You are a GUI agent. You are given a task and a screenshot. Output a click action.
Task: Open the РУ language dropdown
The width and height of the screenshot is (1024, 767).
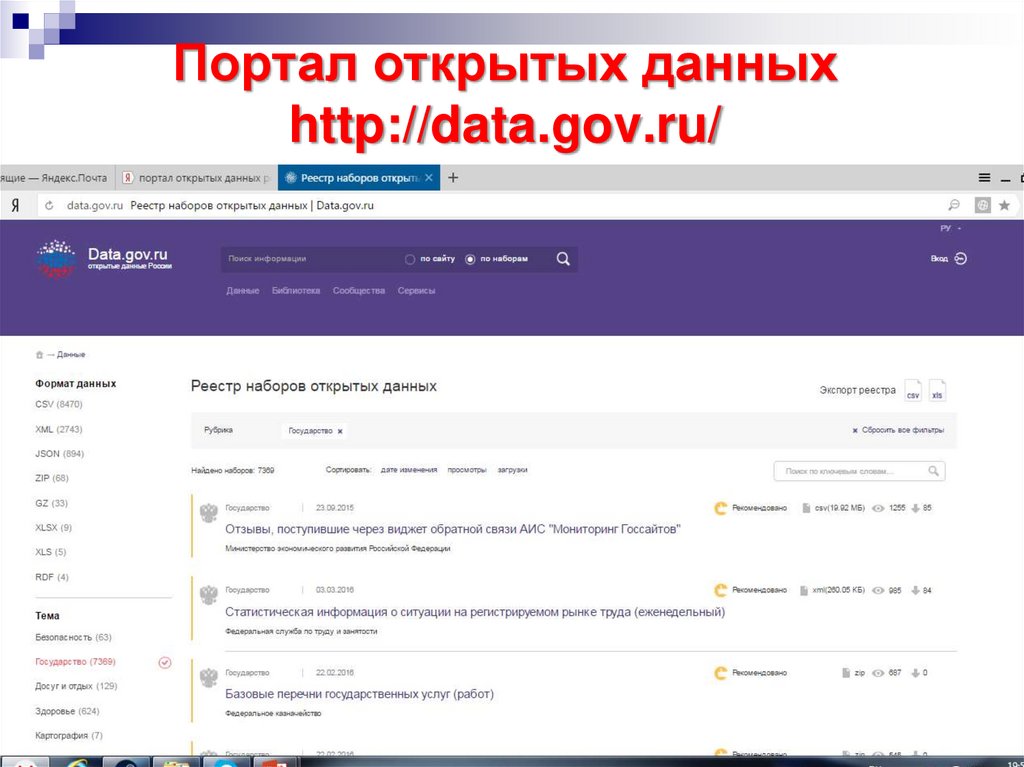point(951,228)
